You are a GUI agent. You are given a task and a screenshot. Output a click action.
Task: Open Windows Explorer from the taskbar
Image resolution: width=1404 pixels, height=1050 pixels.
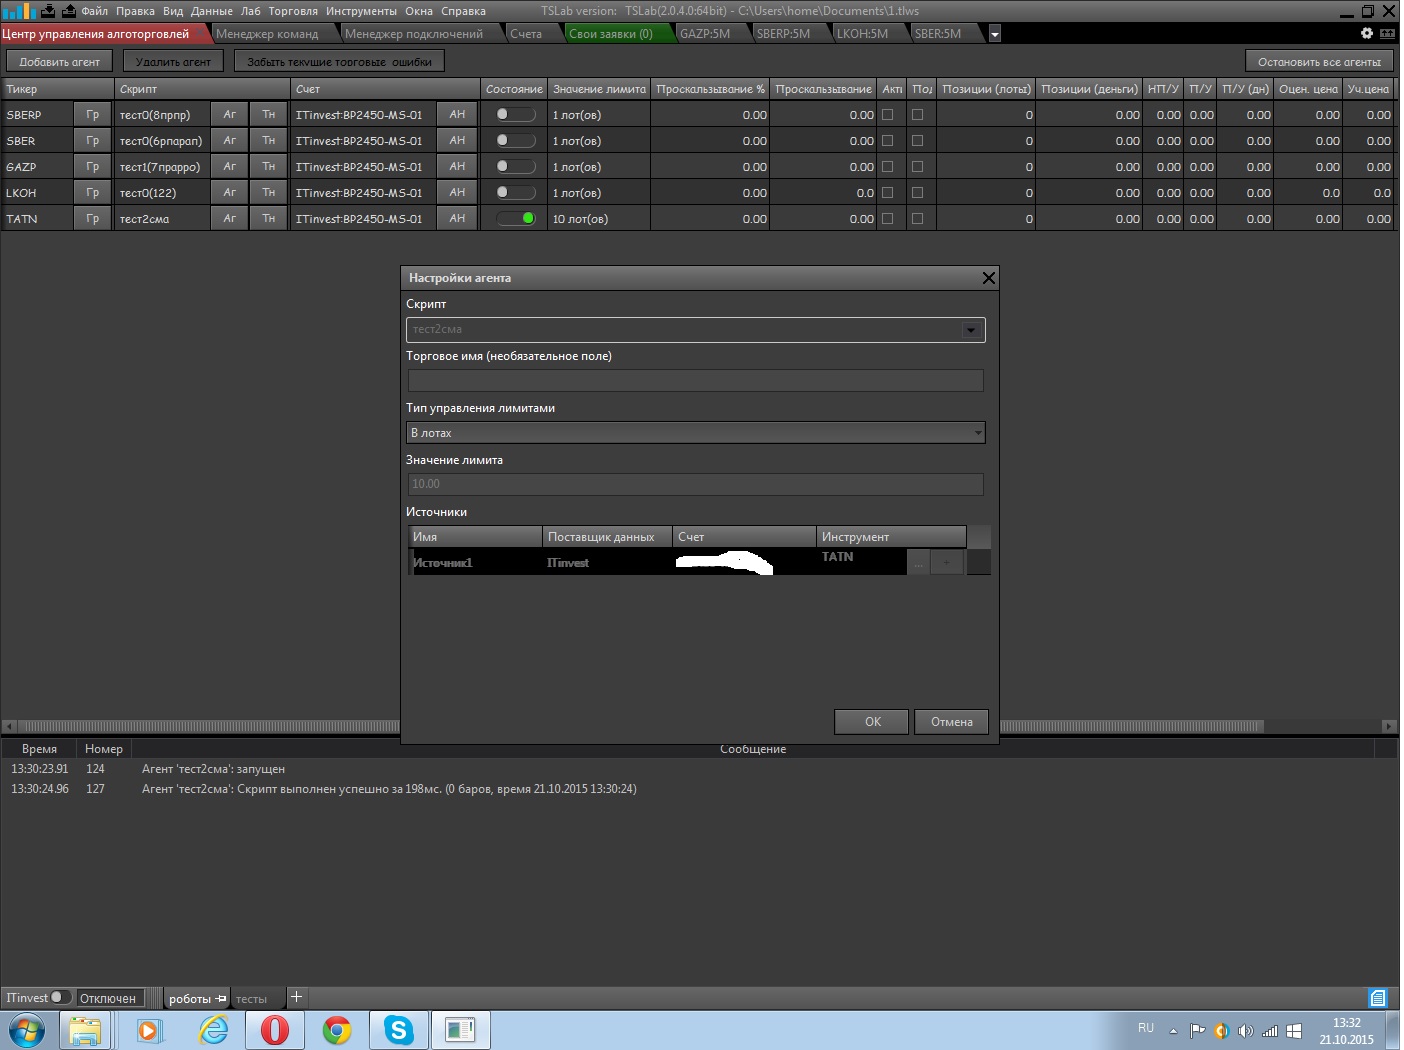(86, 1030)
